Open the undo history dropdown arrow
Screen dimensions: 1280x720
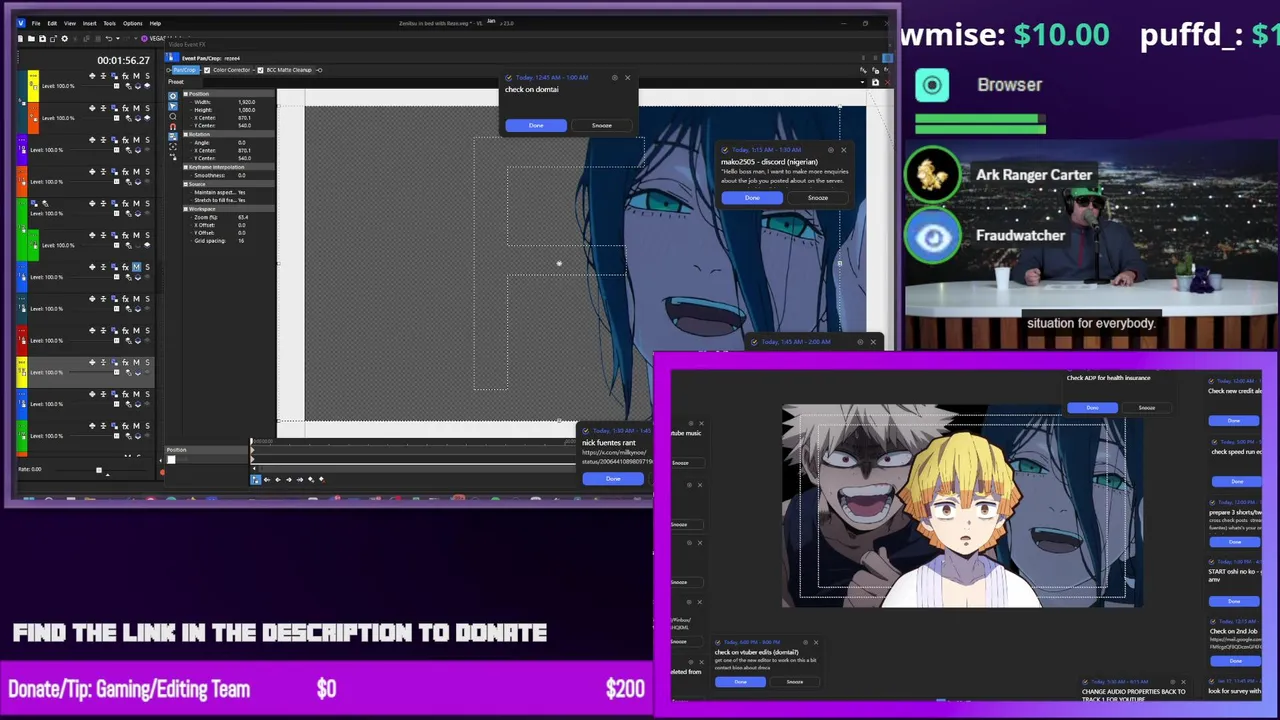[118, 38]
